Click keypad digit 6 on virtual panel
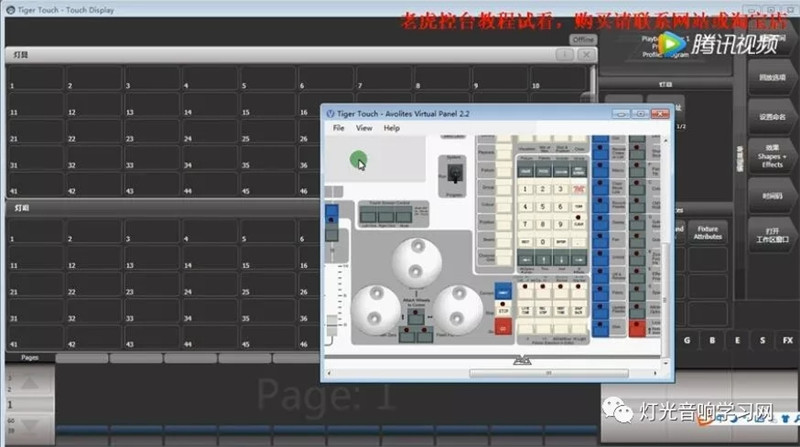Viewport: 800px width, 447px height. [560, 207]
